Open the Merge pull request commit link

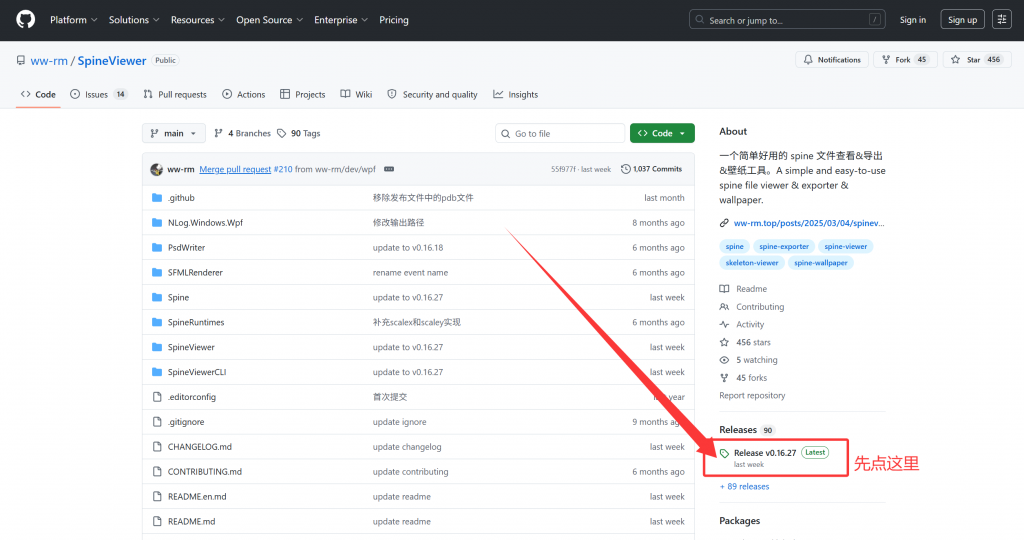pyautogui.click(x=235, y=169)
